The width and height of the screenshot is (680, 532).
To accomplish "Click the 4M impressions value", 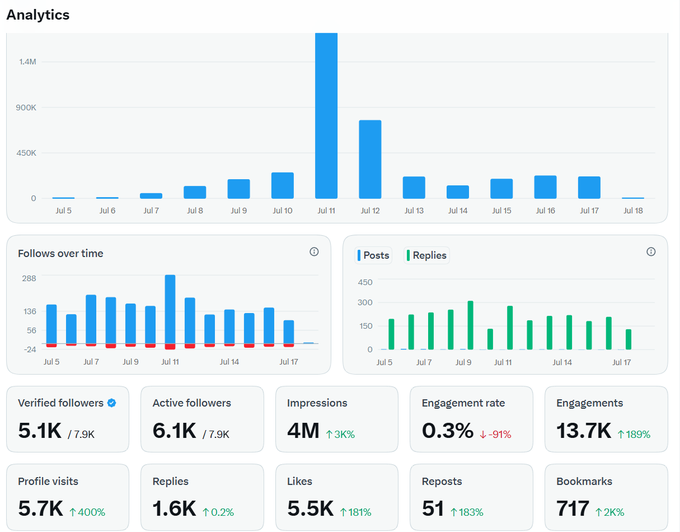I will point(303,431).
